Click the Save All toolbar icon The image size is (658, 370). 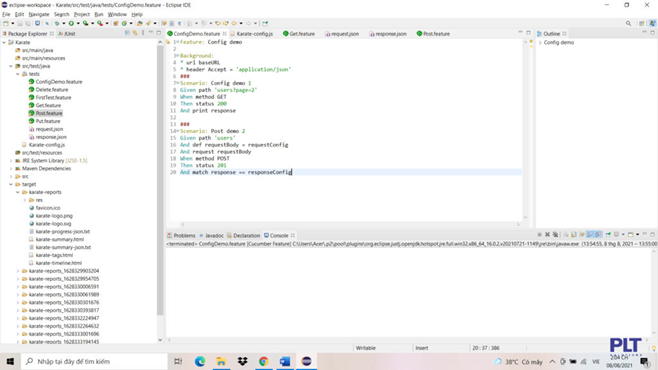click(x=28, y=23)
